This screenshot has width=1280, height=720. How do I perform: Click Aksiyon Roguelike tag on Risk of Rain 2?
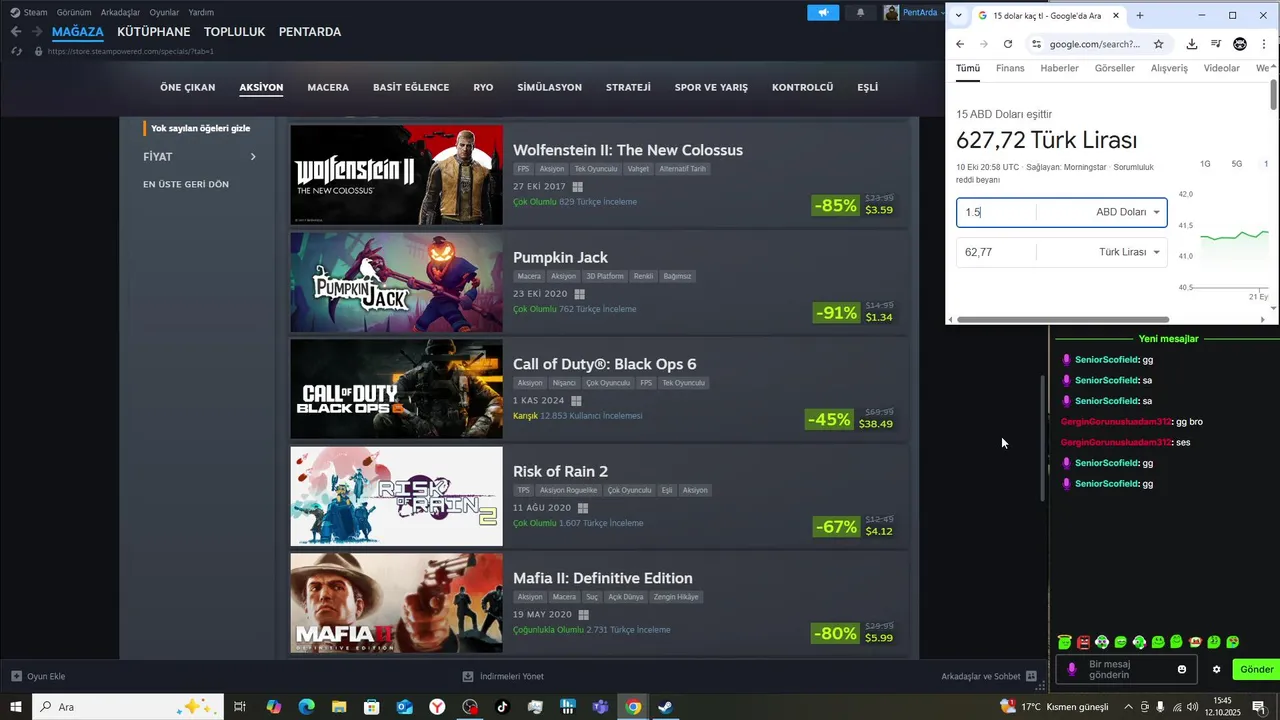pyautogui.click(x=568, y=490)
